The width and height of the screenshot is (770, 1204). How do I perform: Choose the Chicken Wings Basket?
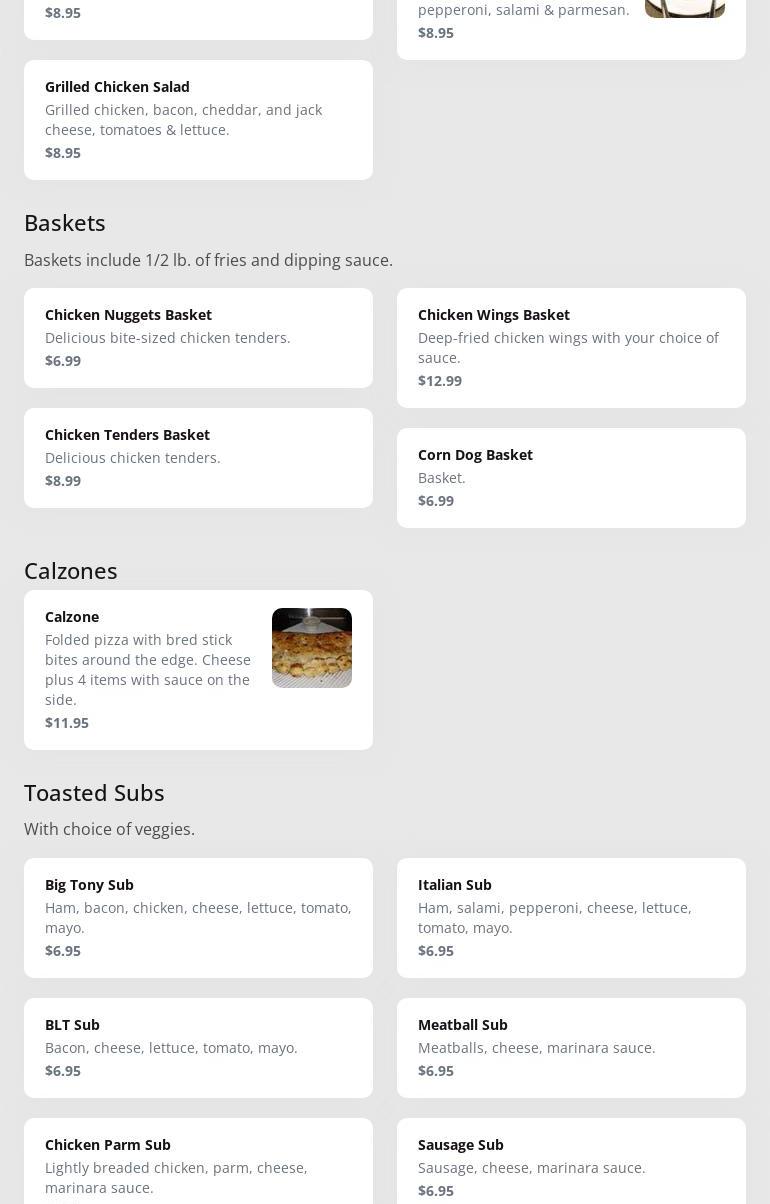571,348
